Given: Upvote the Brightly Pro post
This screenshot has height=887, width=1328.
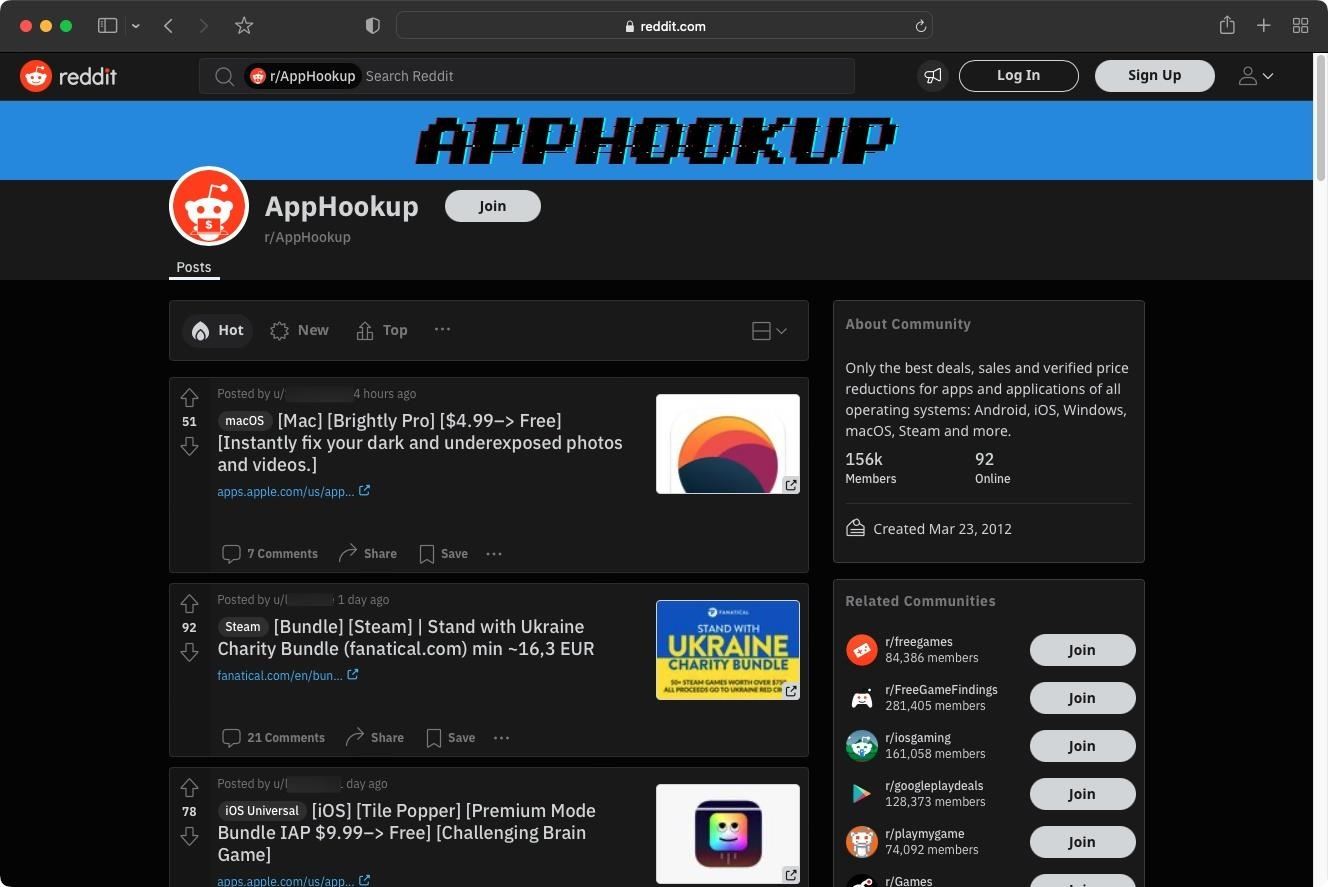Looking at the screenshot, I should [x=189, y=398].
